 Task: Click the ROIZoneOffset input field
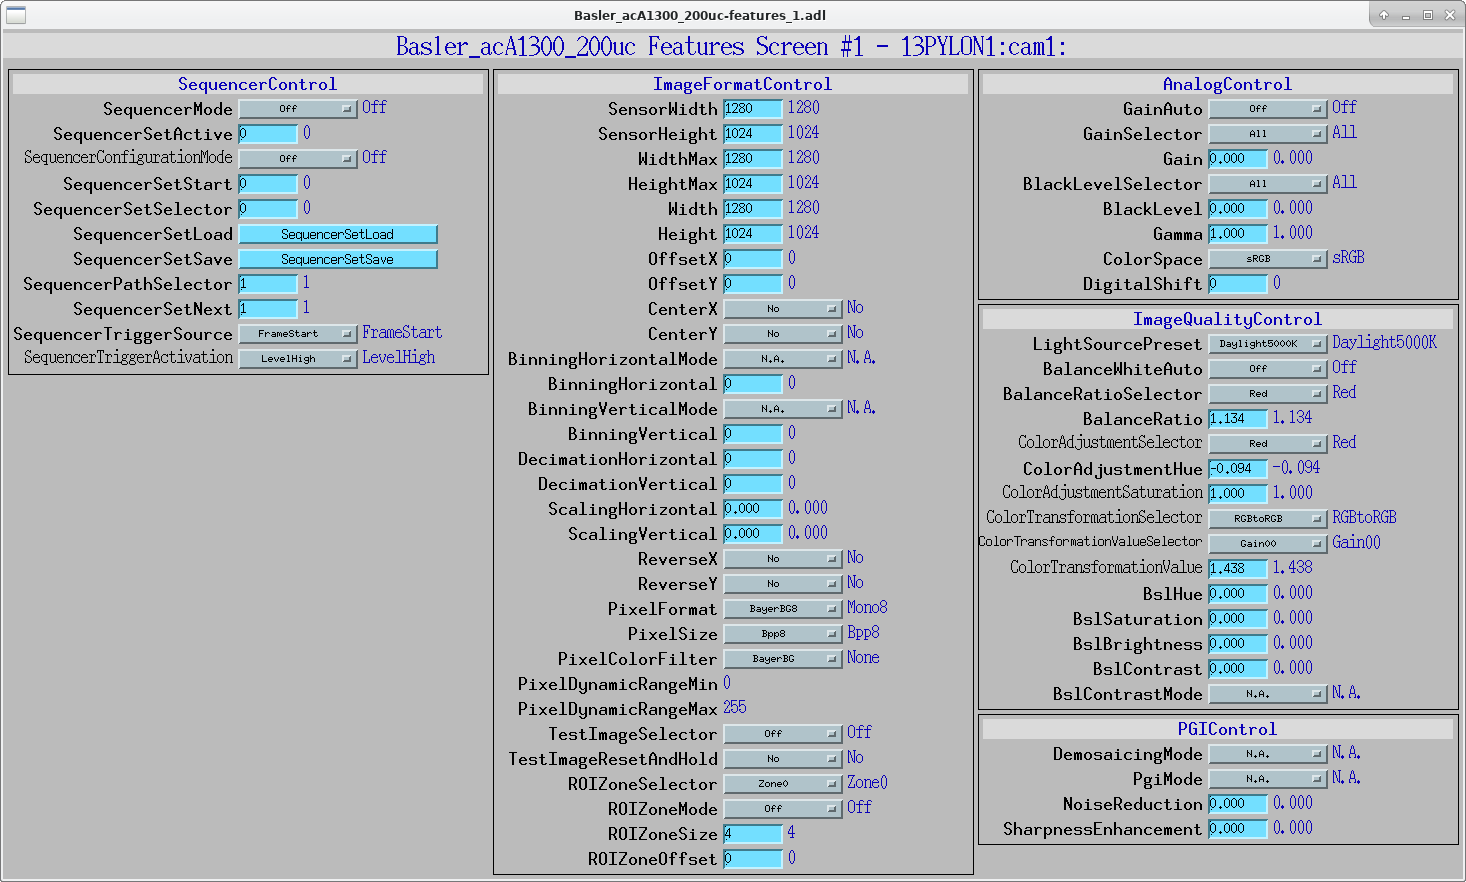point(753,858)
